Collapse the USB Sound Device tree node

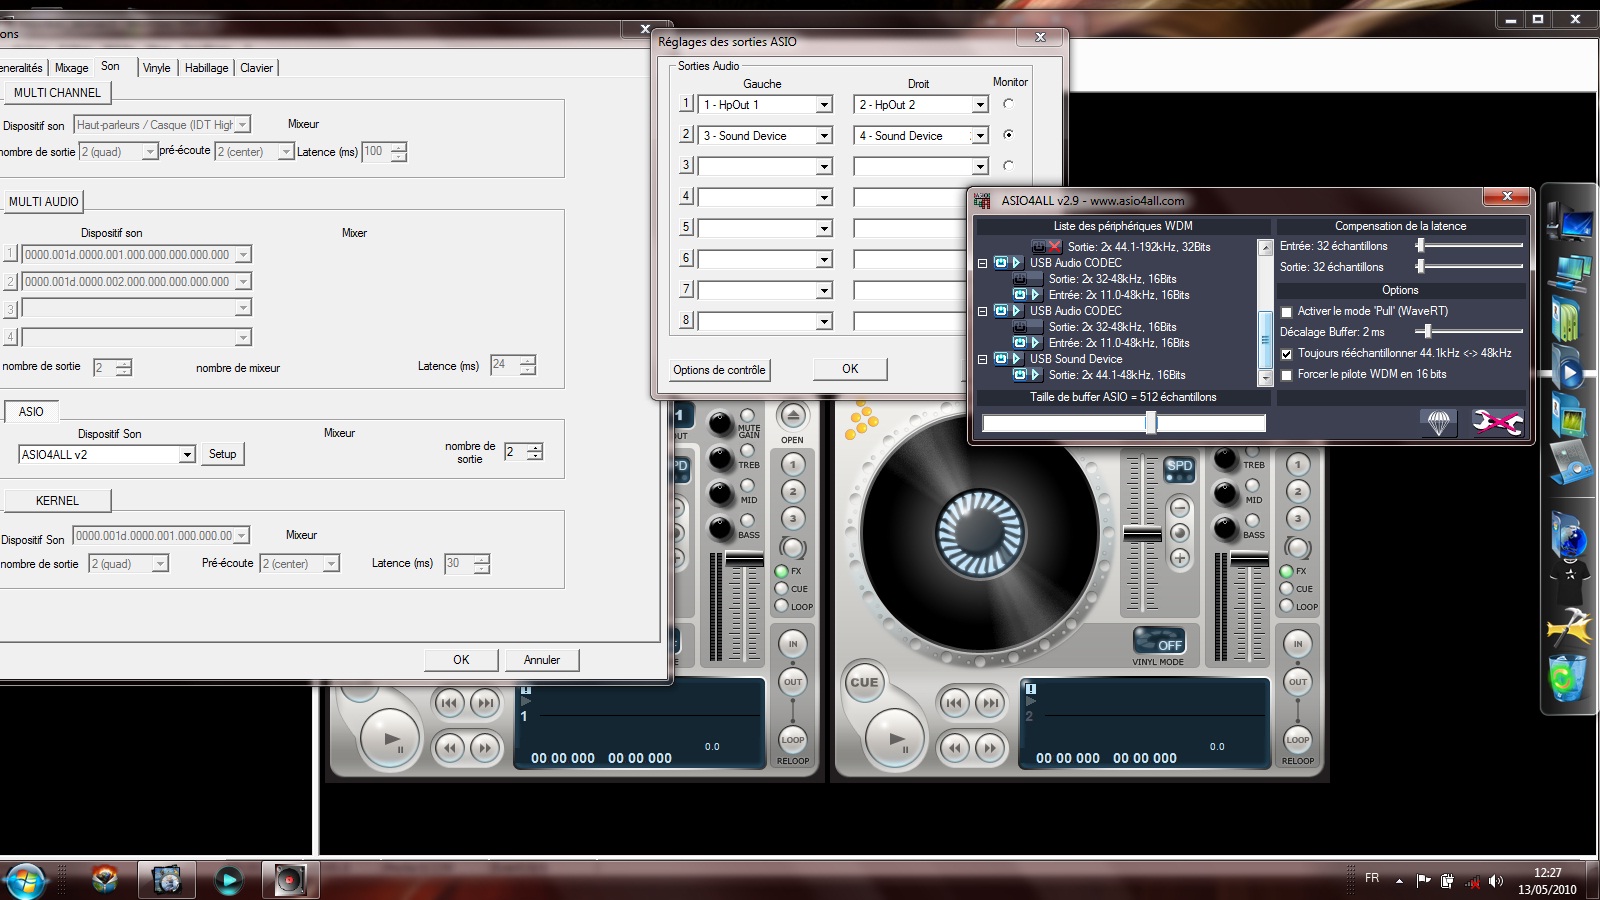pyautogui.click(x=982, y=359)
